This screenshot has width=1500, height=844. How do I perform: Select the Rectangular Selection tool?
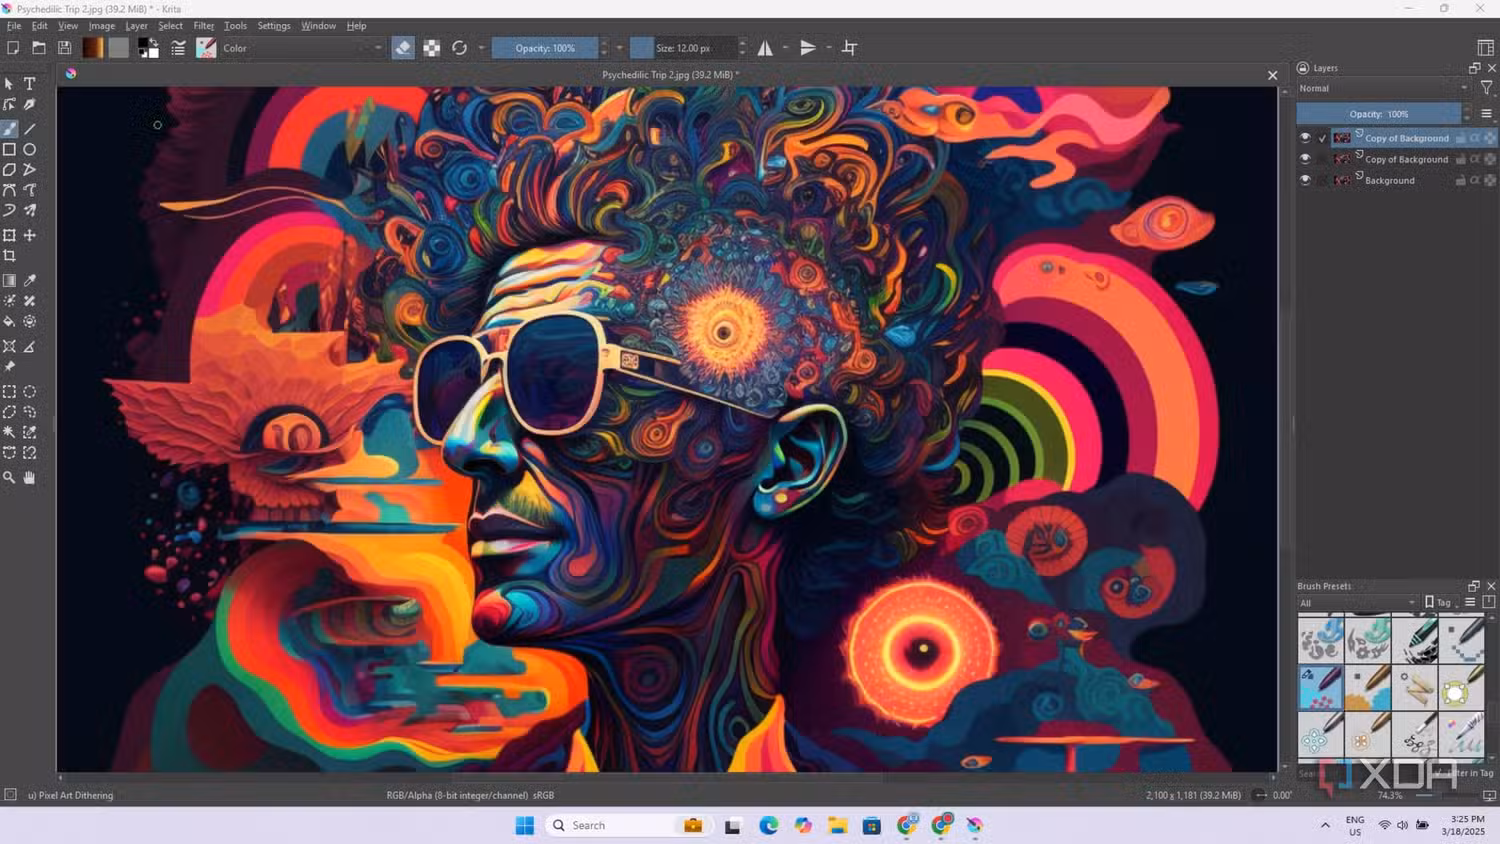[x=9, y=391]
